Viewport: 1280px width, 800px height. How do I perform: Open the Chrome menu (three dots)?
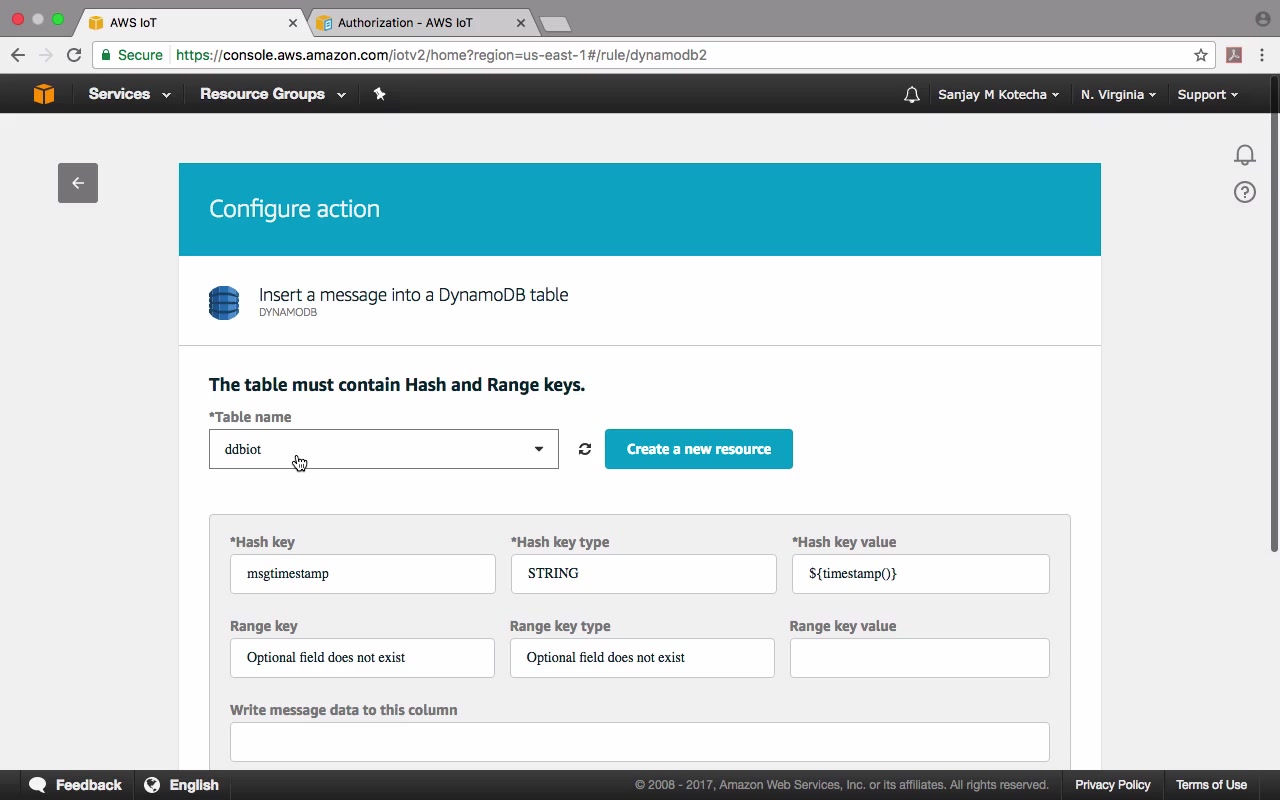pyautogui.click(x=1262, y=55)
